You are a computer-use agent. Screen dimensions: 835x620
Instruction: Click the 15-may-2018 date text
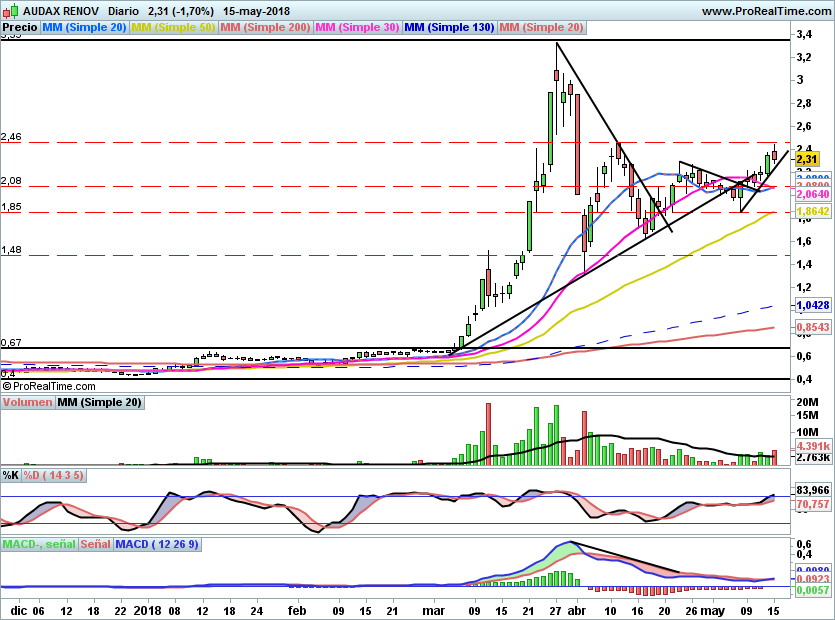[256, 11]
